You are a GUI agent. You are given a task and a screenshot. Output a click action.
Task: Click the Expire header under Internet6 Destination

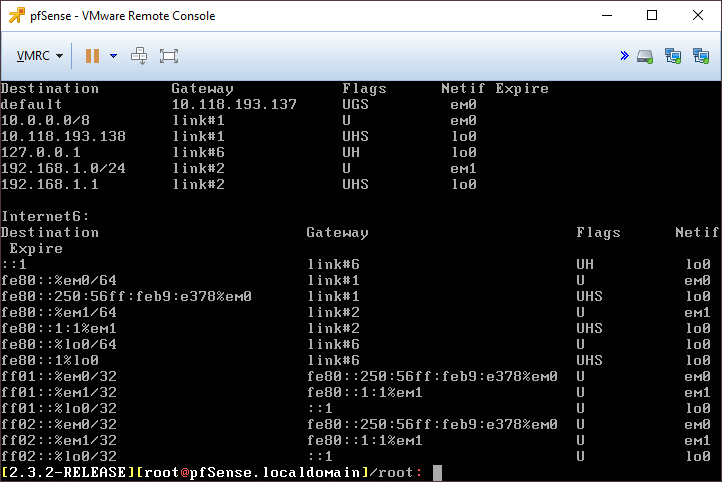click(36, 249)
